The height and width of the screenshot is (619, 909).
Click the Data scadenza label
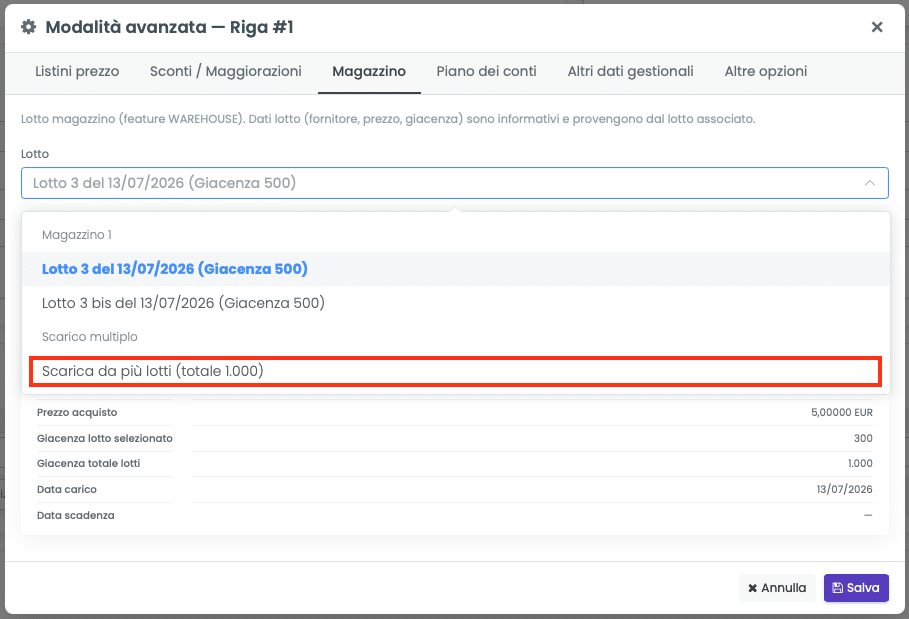(x=75, y=515)
